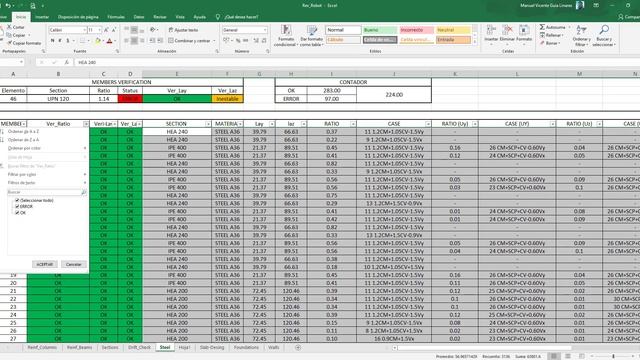Toggle underline (S) formatting
The width and height of the screenshot is (640, 360).
[68, 40]
